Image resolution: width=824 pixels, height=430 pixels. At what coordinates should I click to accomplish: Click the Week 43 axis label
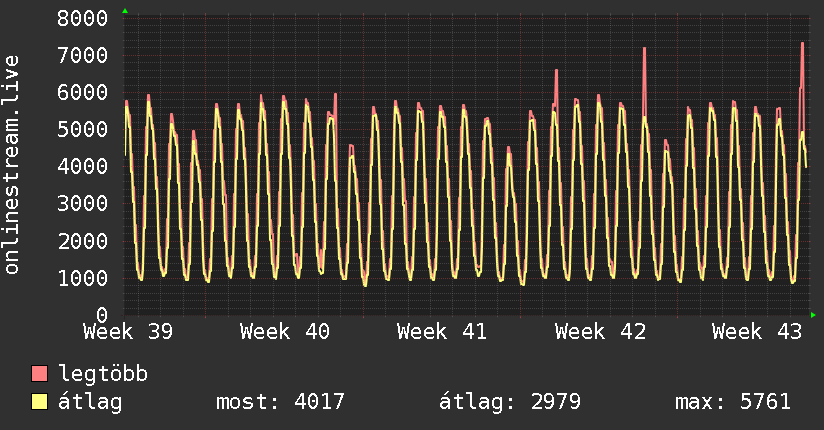tap(757, 332)
